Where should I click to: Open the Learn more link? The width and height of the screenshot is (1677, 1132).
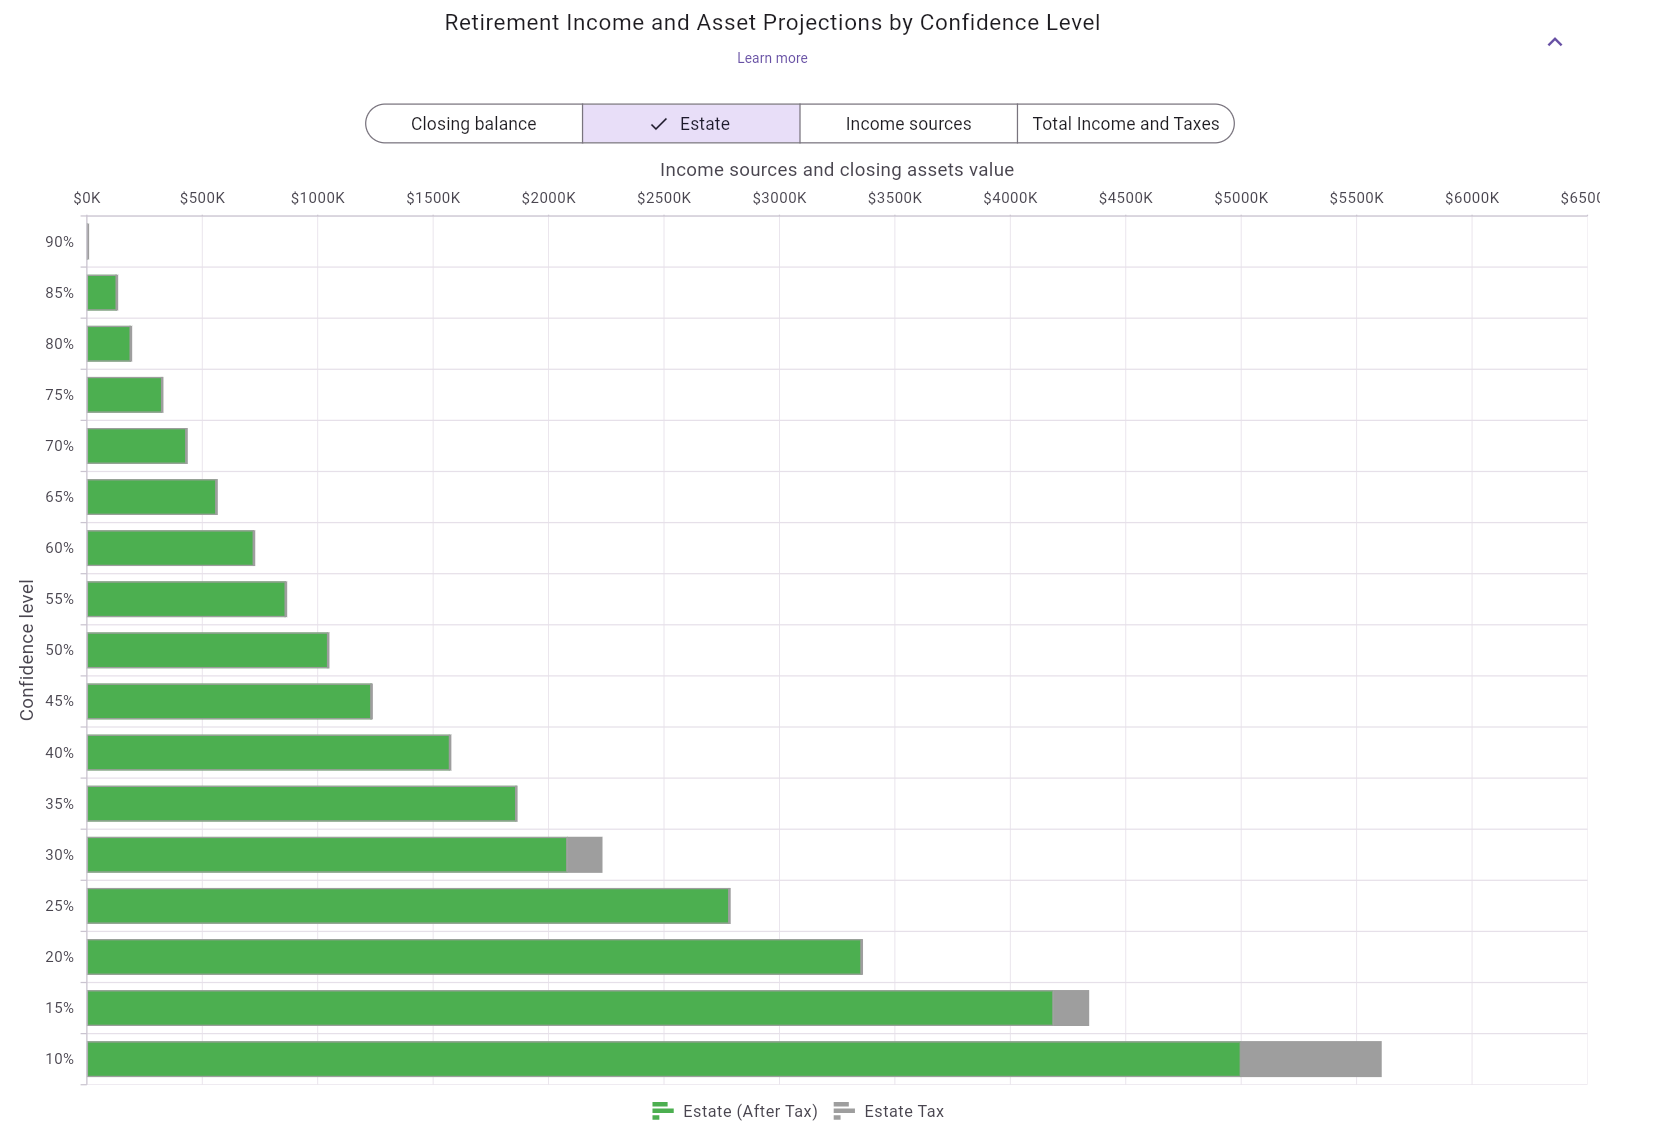(x=772, y=58)
